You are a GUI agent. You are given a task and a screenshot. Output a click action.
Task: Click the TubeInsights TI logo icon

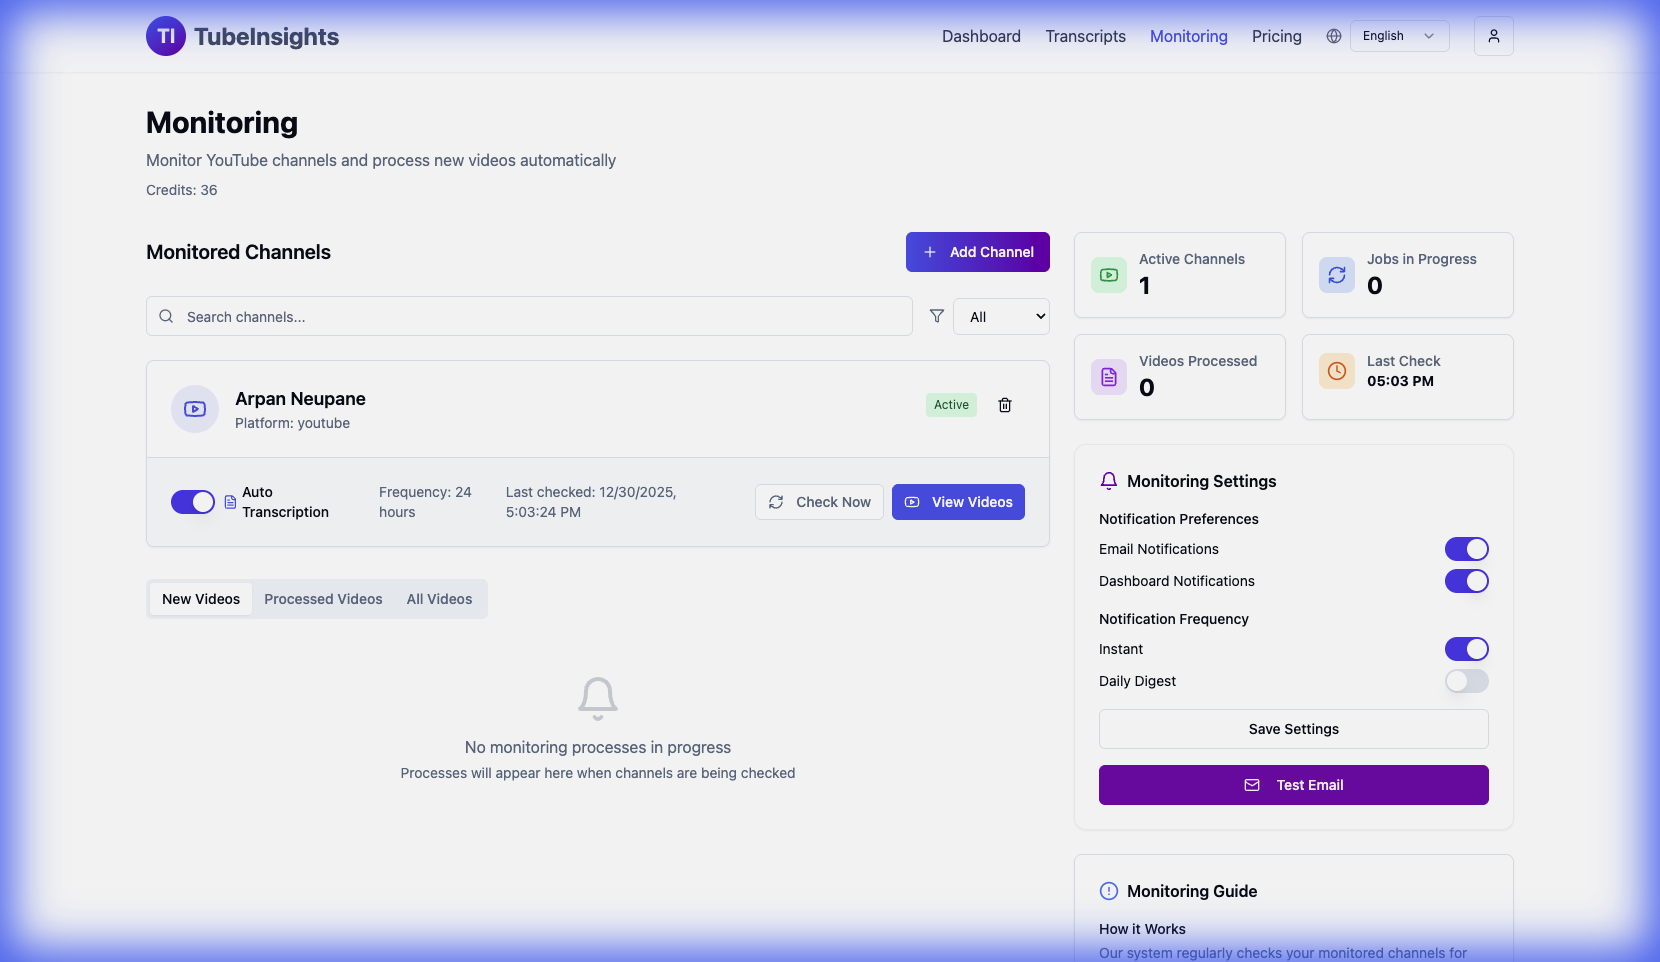pyautogui.click(x=165, y=36)
